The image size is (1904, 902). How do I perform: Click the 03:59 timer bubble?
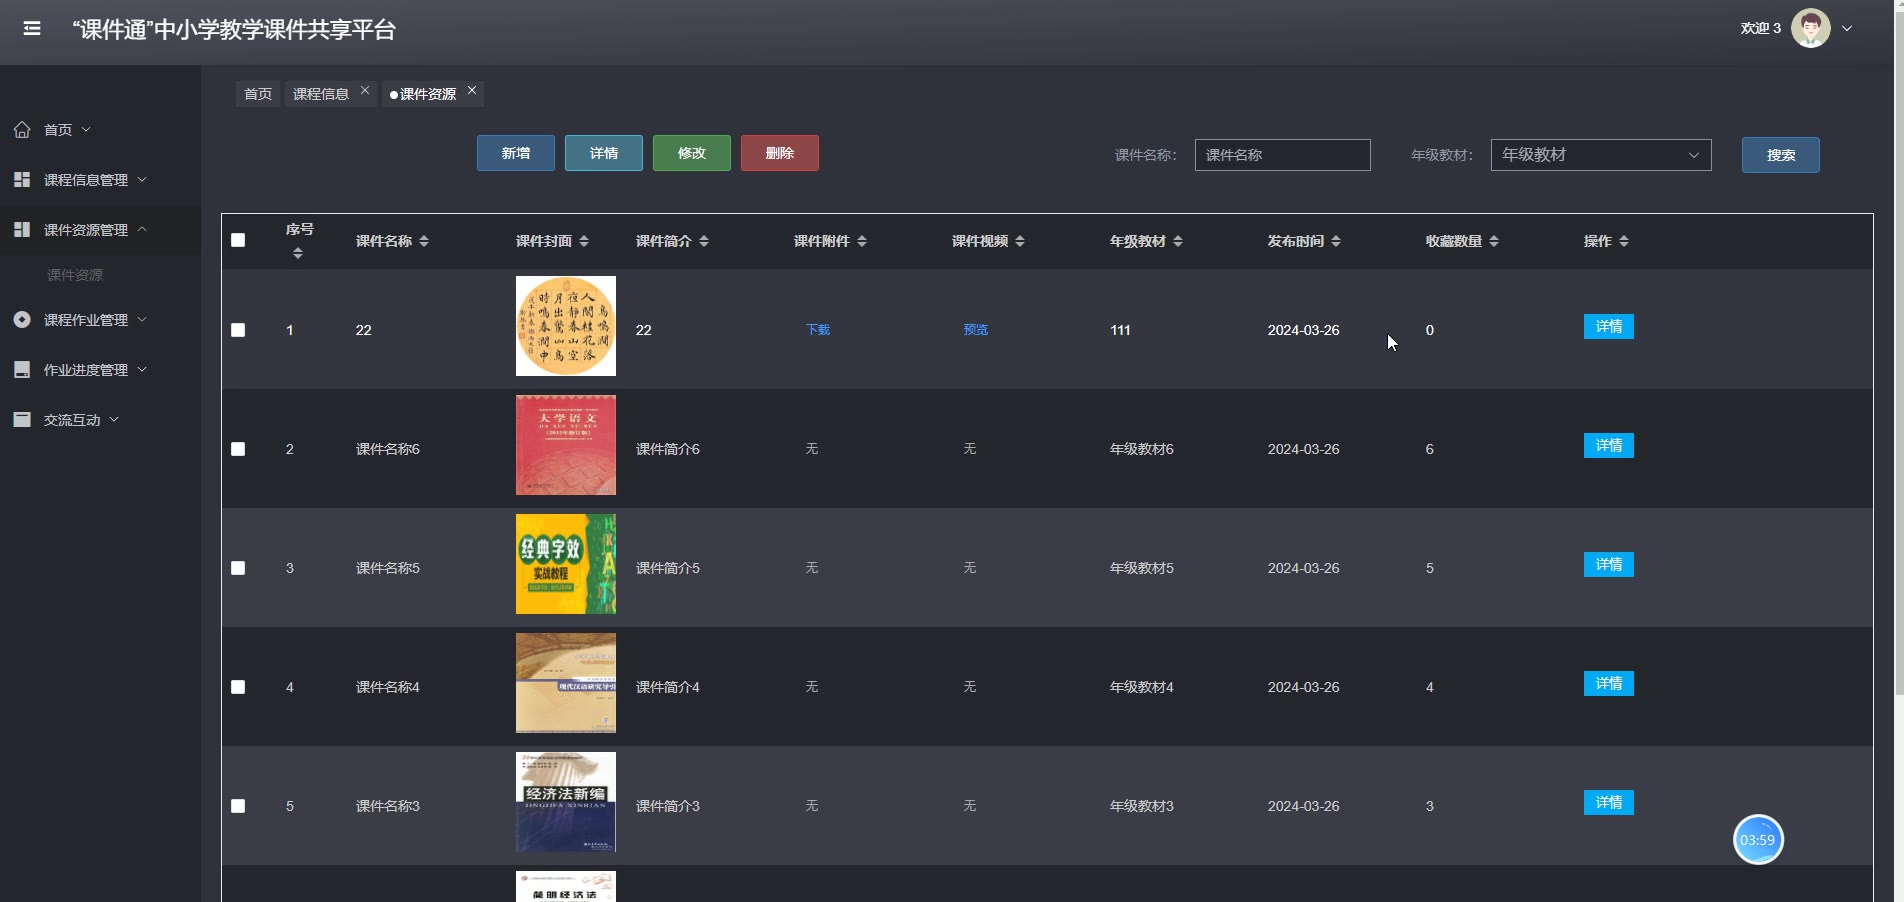pos(1758,840)
